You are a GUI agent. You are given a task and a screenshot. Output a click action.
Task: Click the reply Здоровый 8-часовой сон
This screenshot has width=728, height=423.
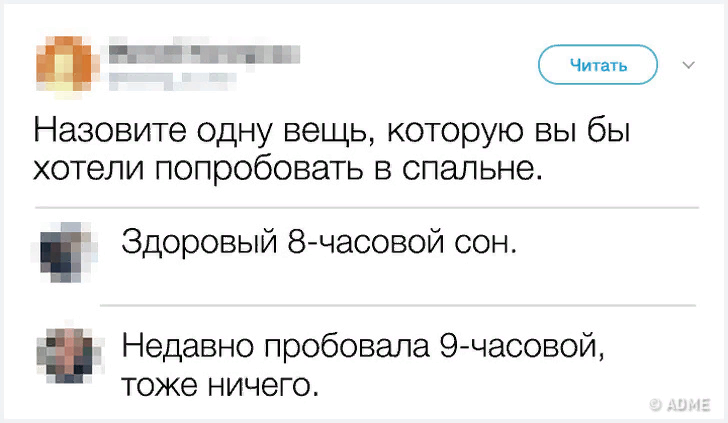319,242
